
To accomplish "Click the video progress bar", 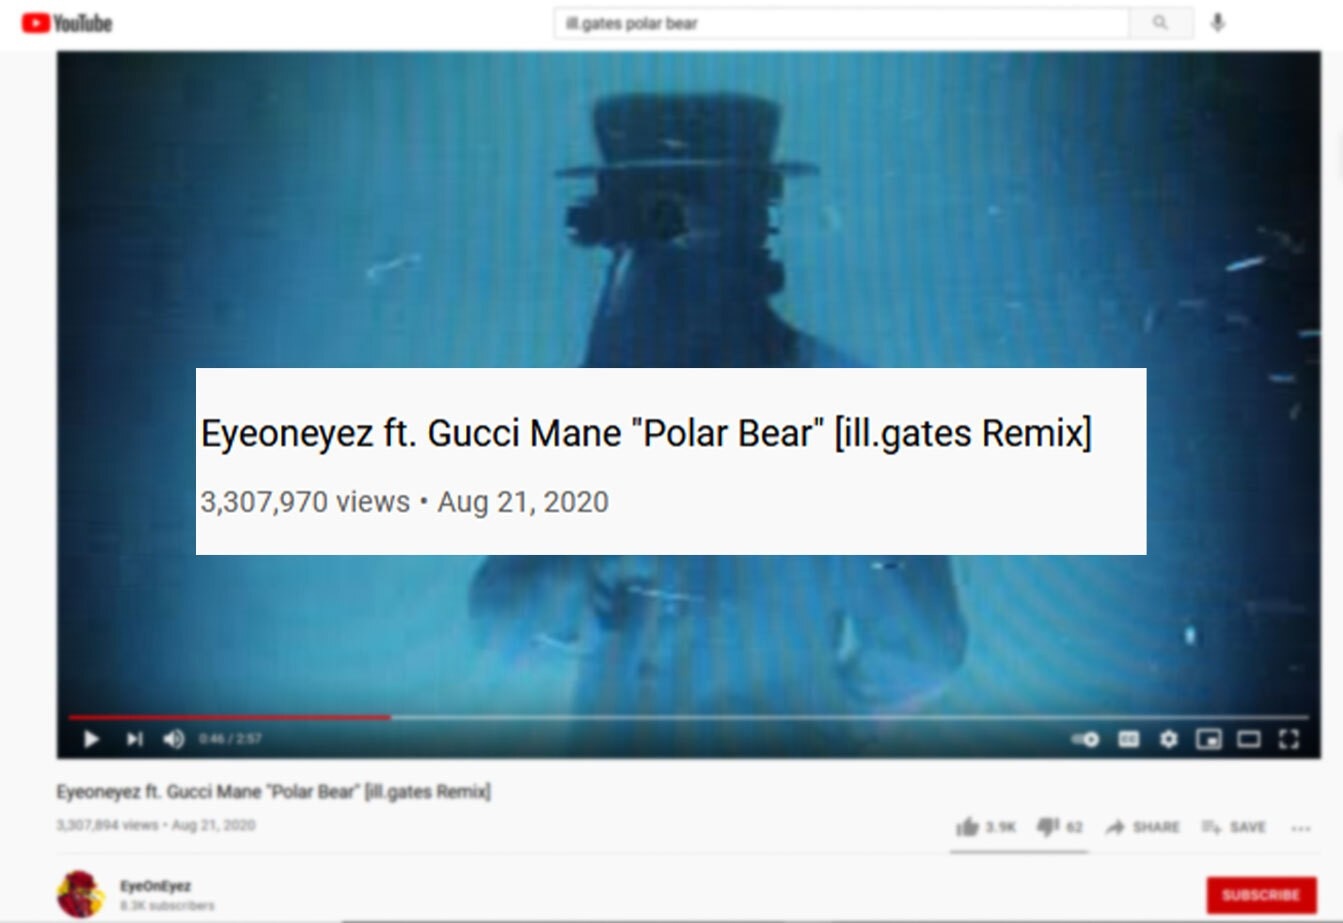I will point(688,717).
